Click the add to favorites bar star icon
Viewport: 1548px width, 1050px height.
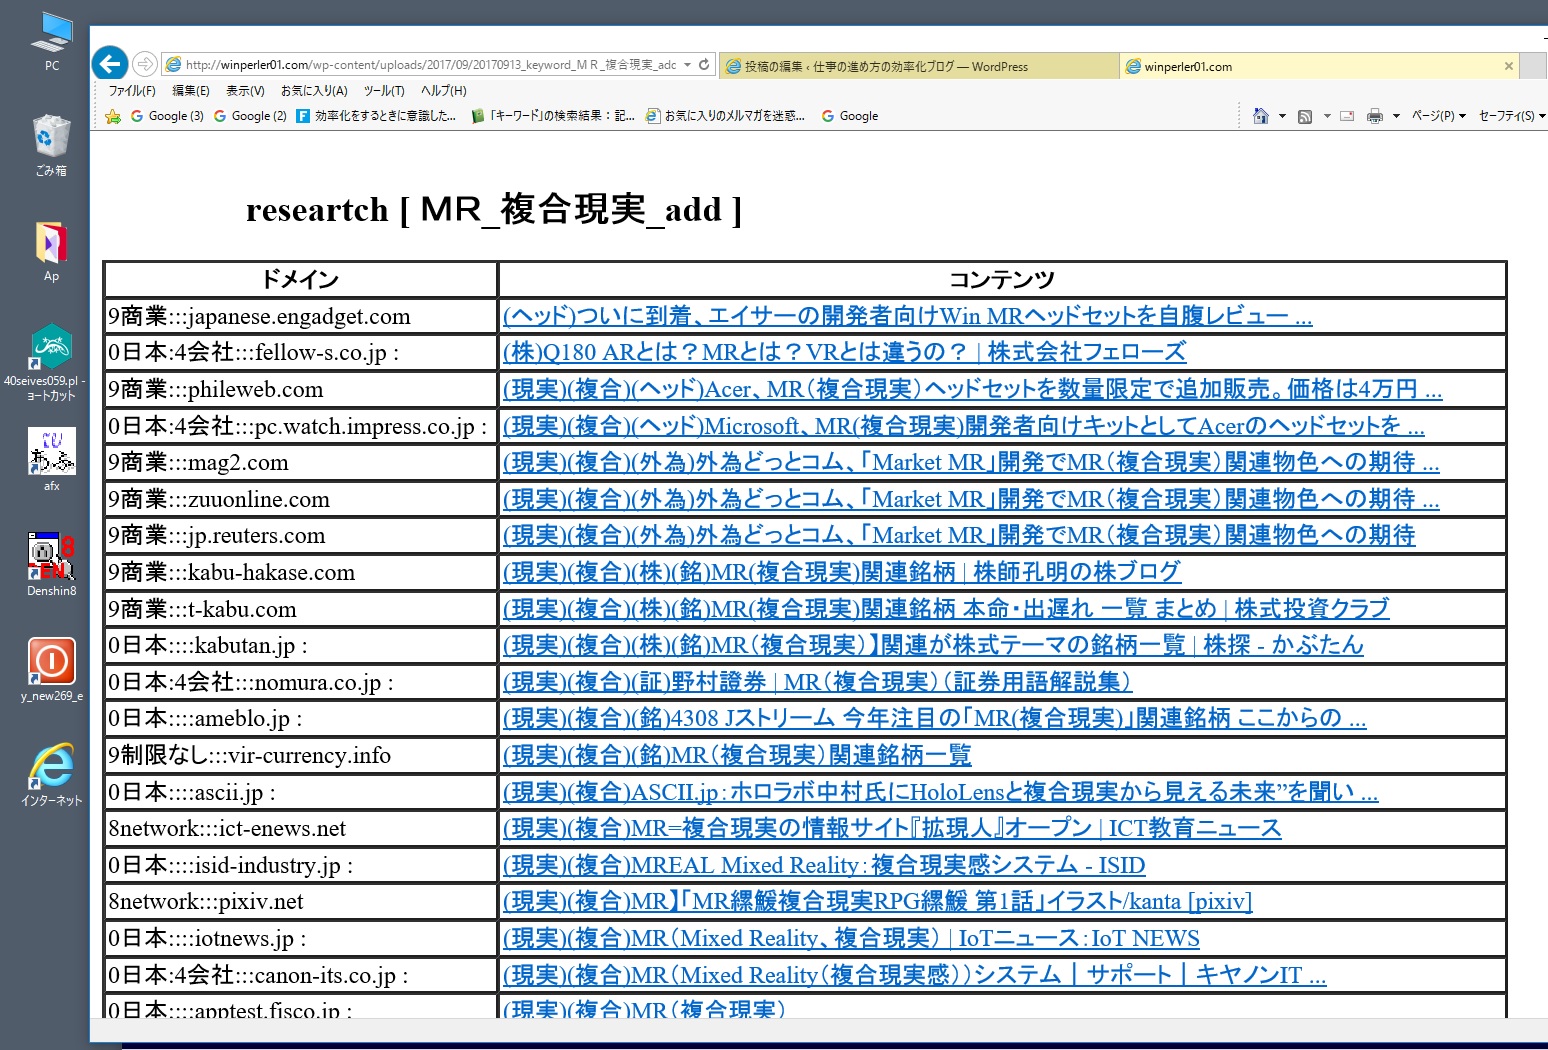tap(113, 116)
